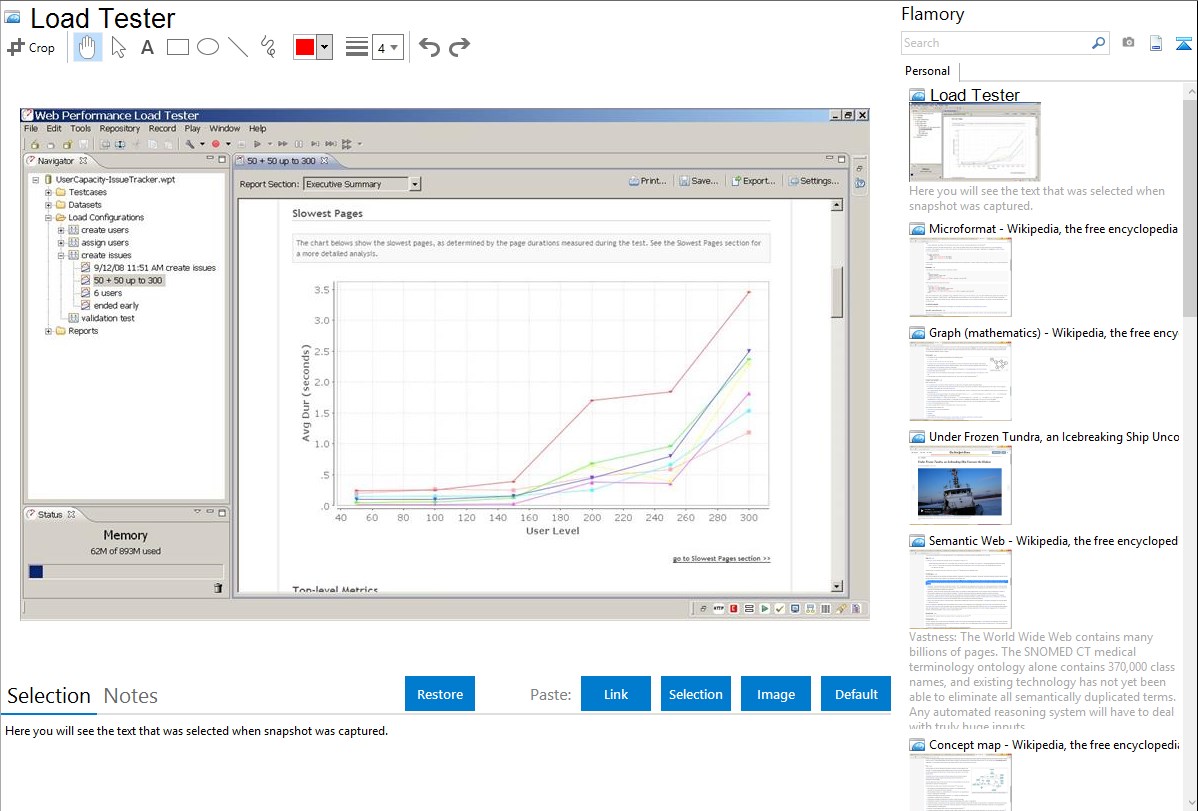Viewport: 1198px width, 811px height.
Task: Follow the 'go to Slowest Pages section' link
Action: pyautogui.click(x=721, y=559)
